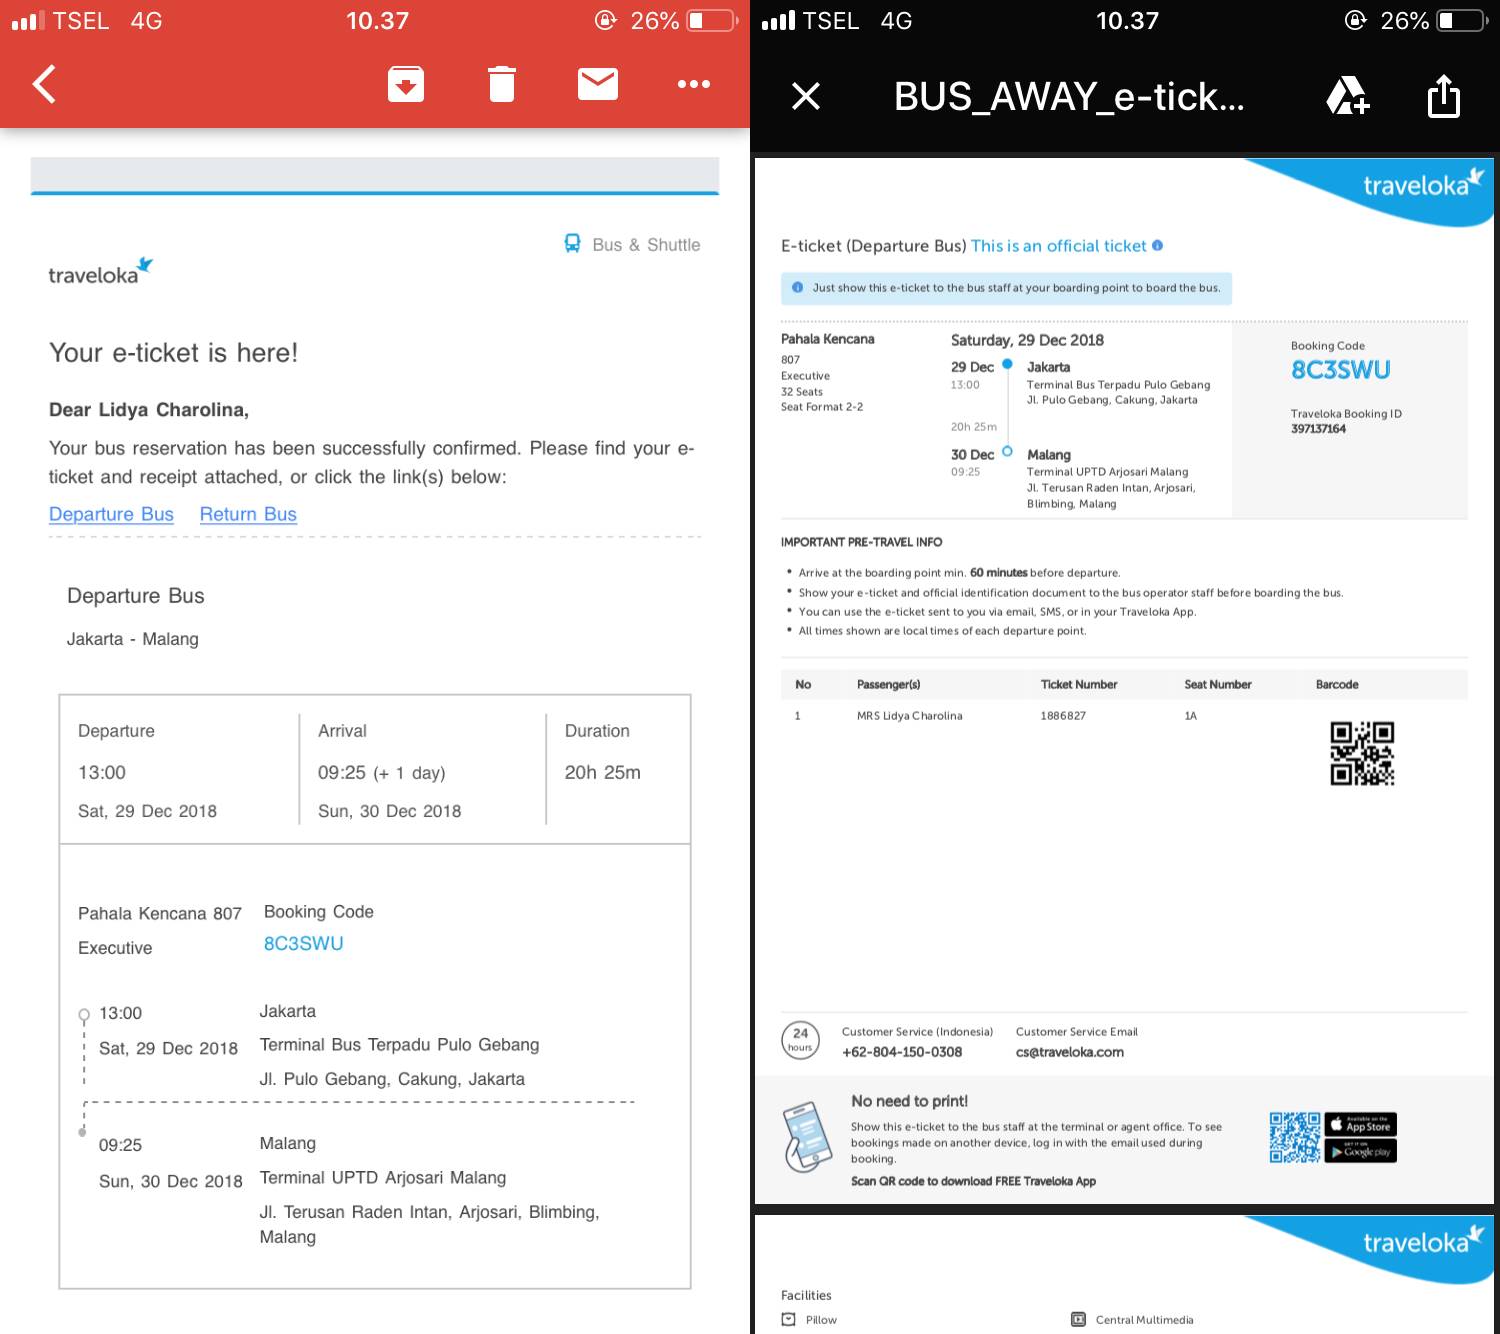Tap the passenger barcode QR code
The image size is (1500, 1334).
coord(1362,753)
